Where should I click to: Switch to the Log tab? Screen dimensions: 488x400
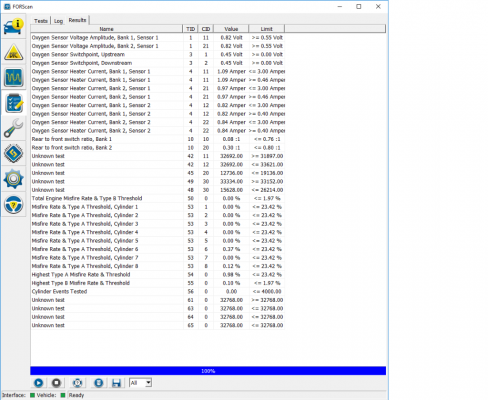58,21
